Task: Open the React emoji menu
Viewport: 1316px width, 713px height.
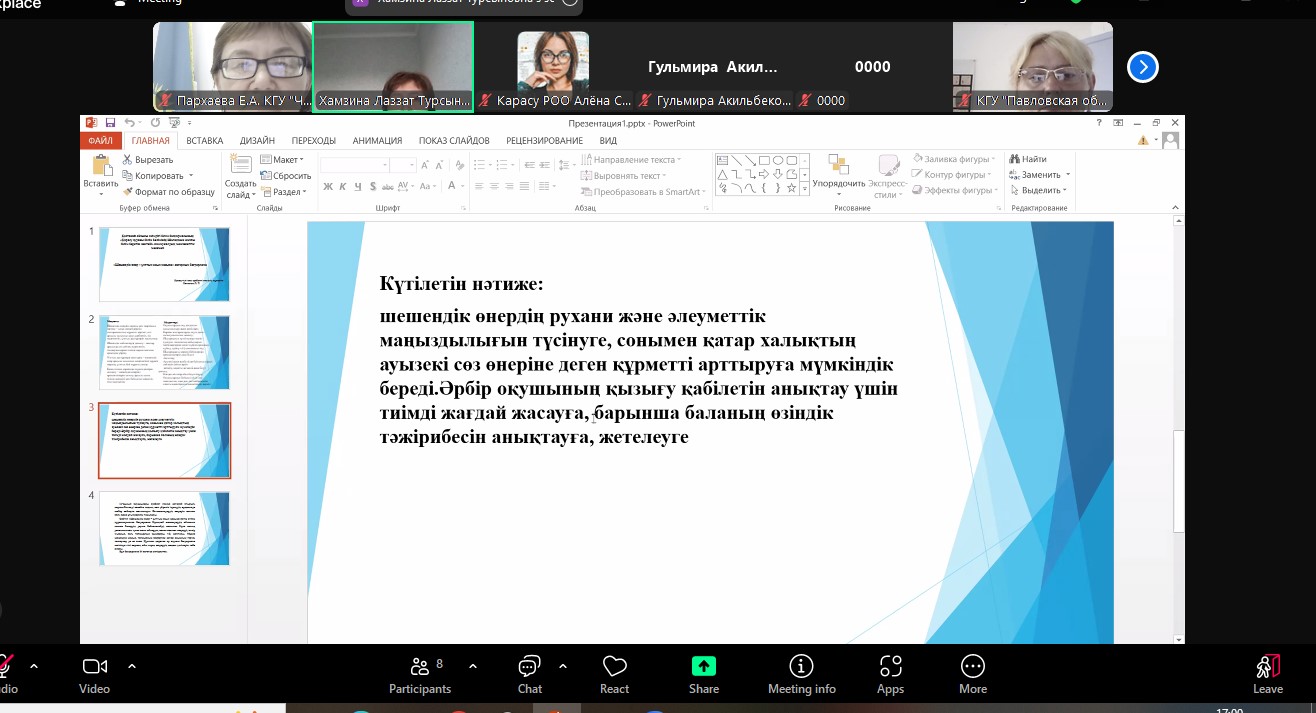Action: (614, 666)
